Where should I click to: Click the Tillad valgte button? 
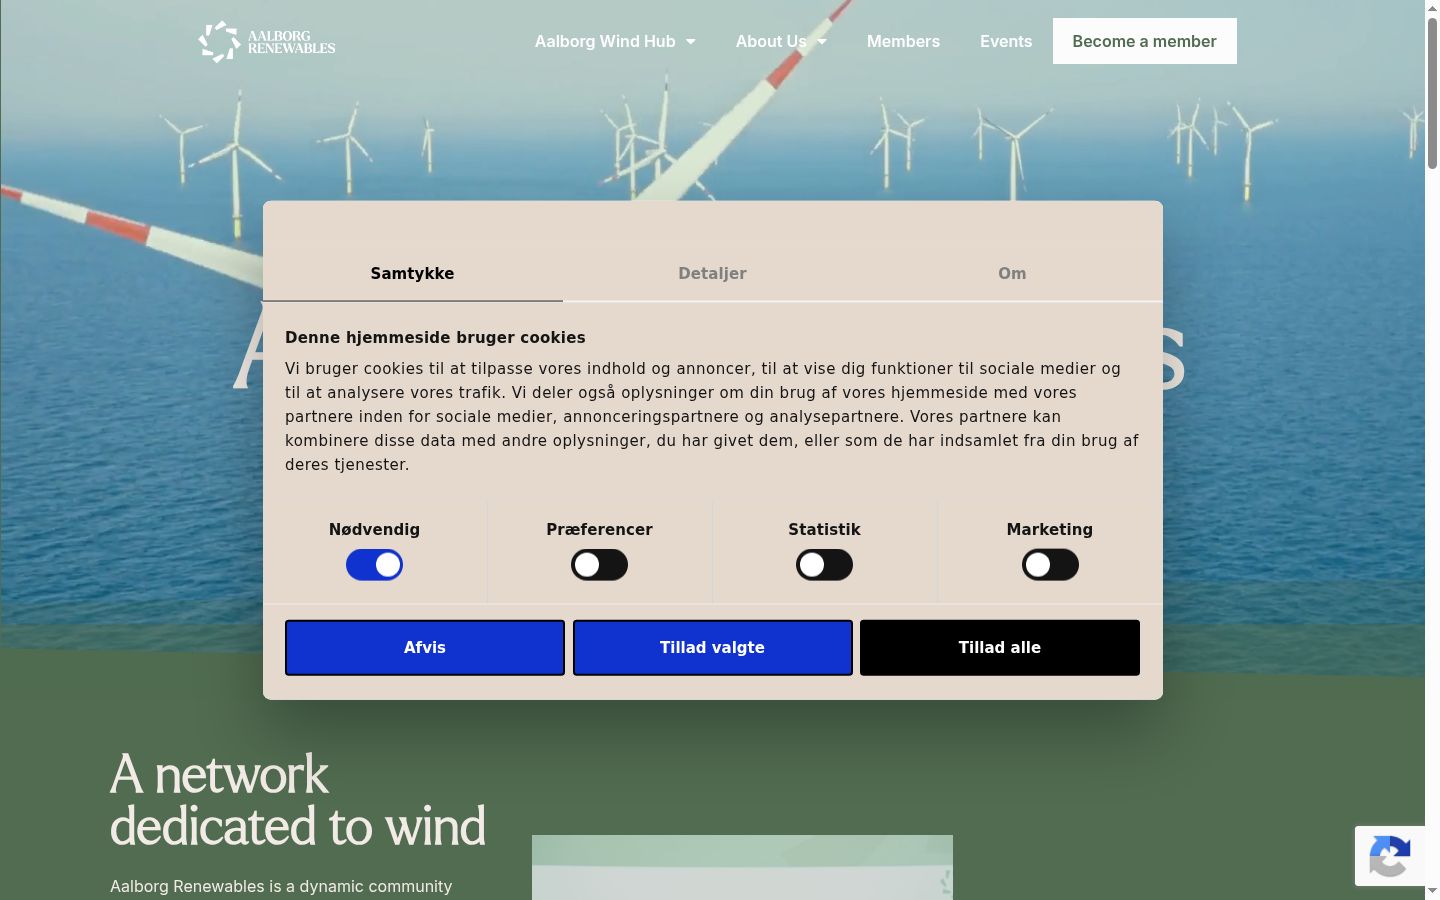coord(712,647)
